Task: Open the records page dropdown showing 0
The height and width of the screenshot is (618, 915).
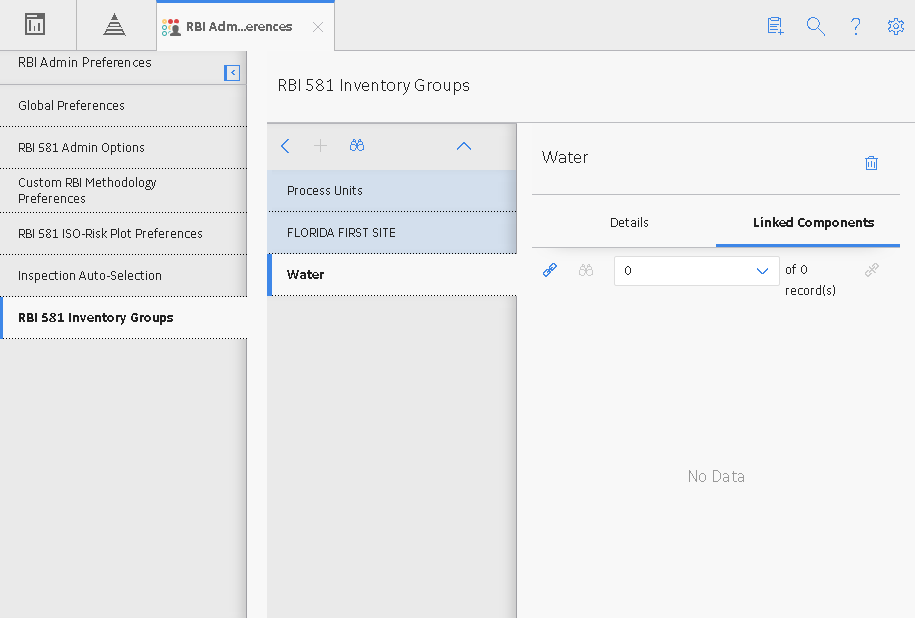Action: click(697, 271)
